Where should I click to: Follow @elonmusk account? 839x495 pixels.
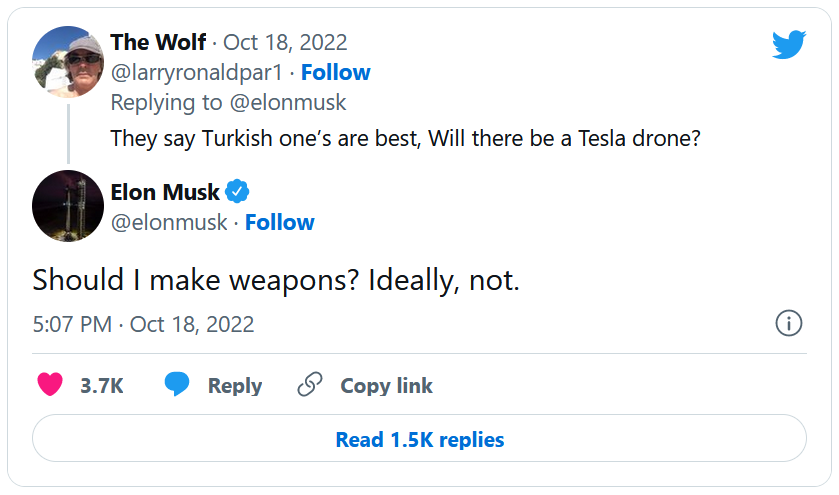click(x=280, y=222)
